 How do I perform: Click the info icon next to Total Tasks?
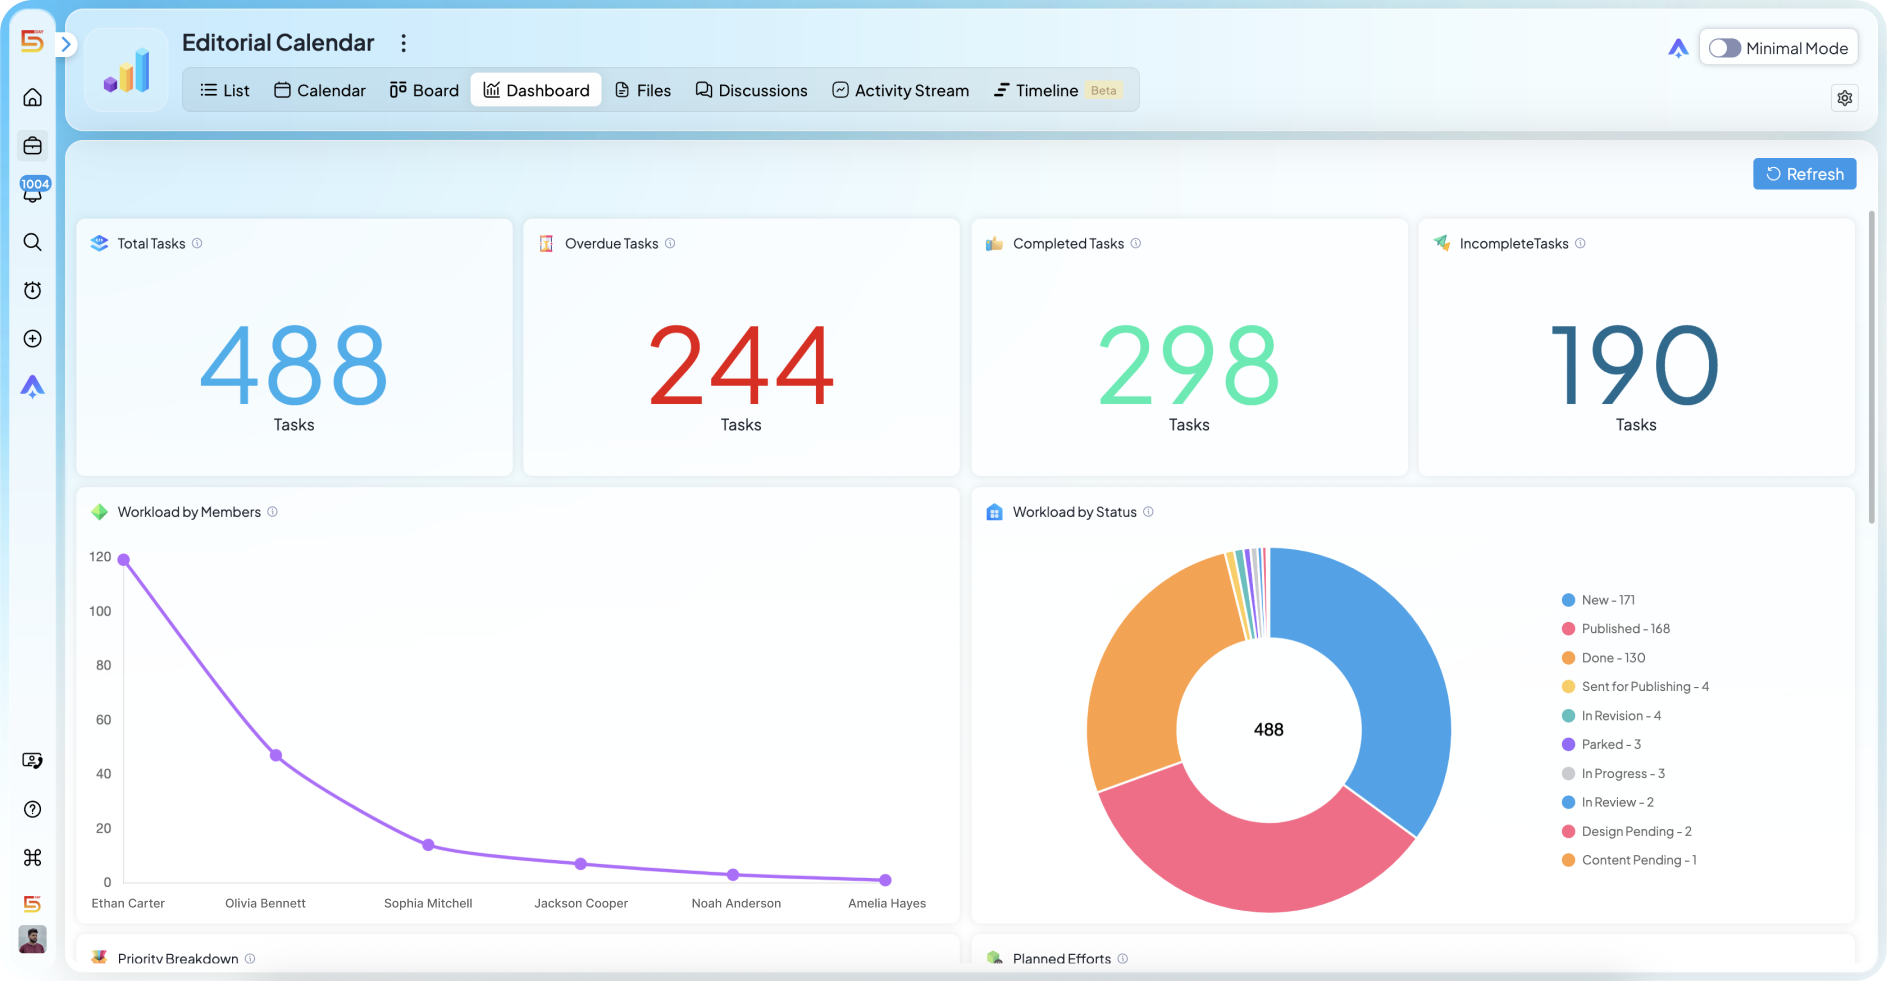click(197, 243)
